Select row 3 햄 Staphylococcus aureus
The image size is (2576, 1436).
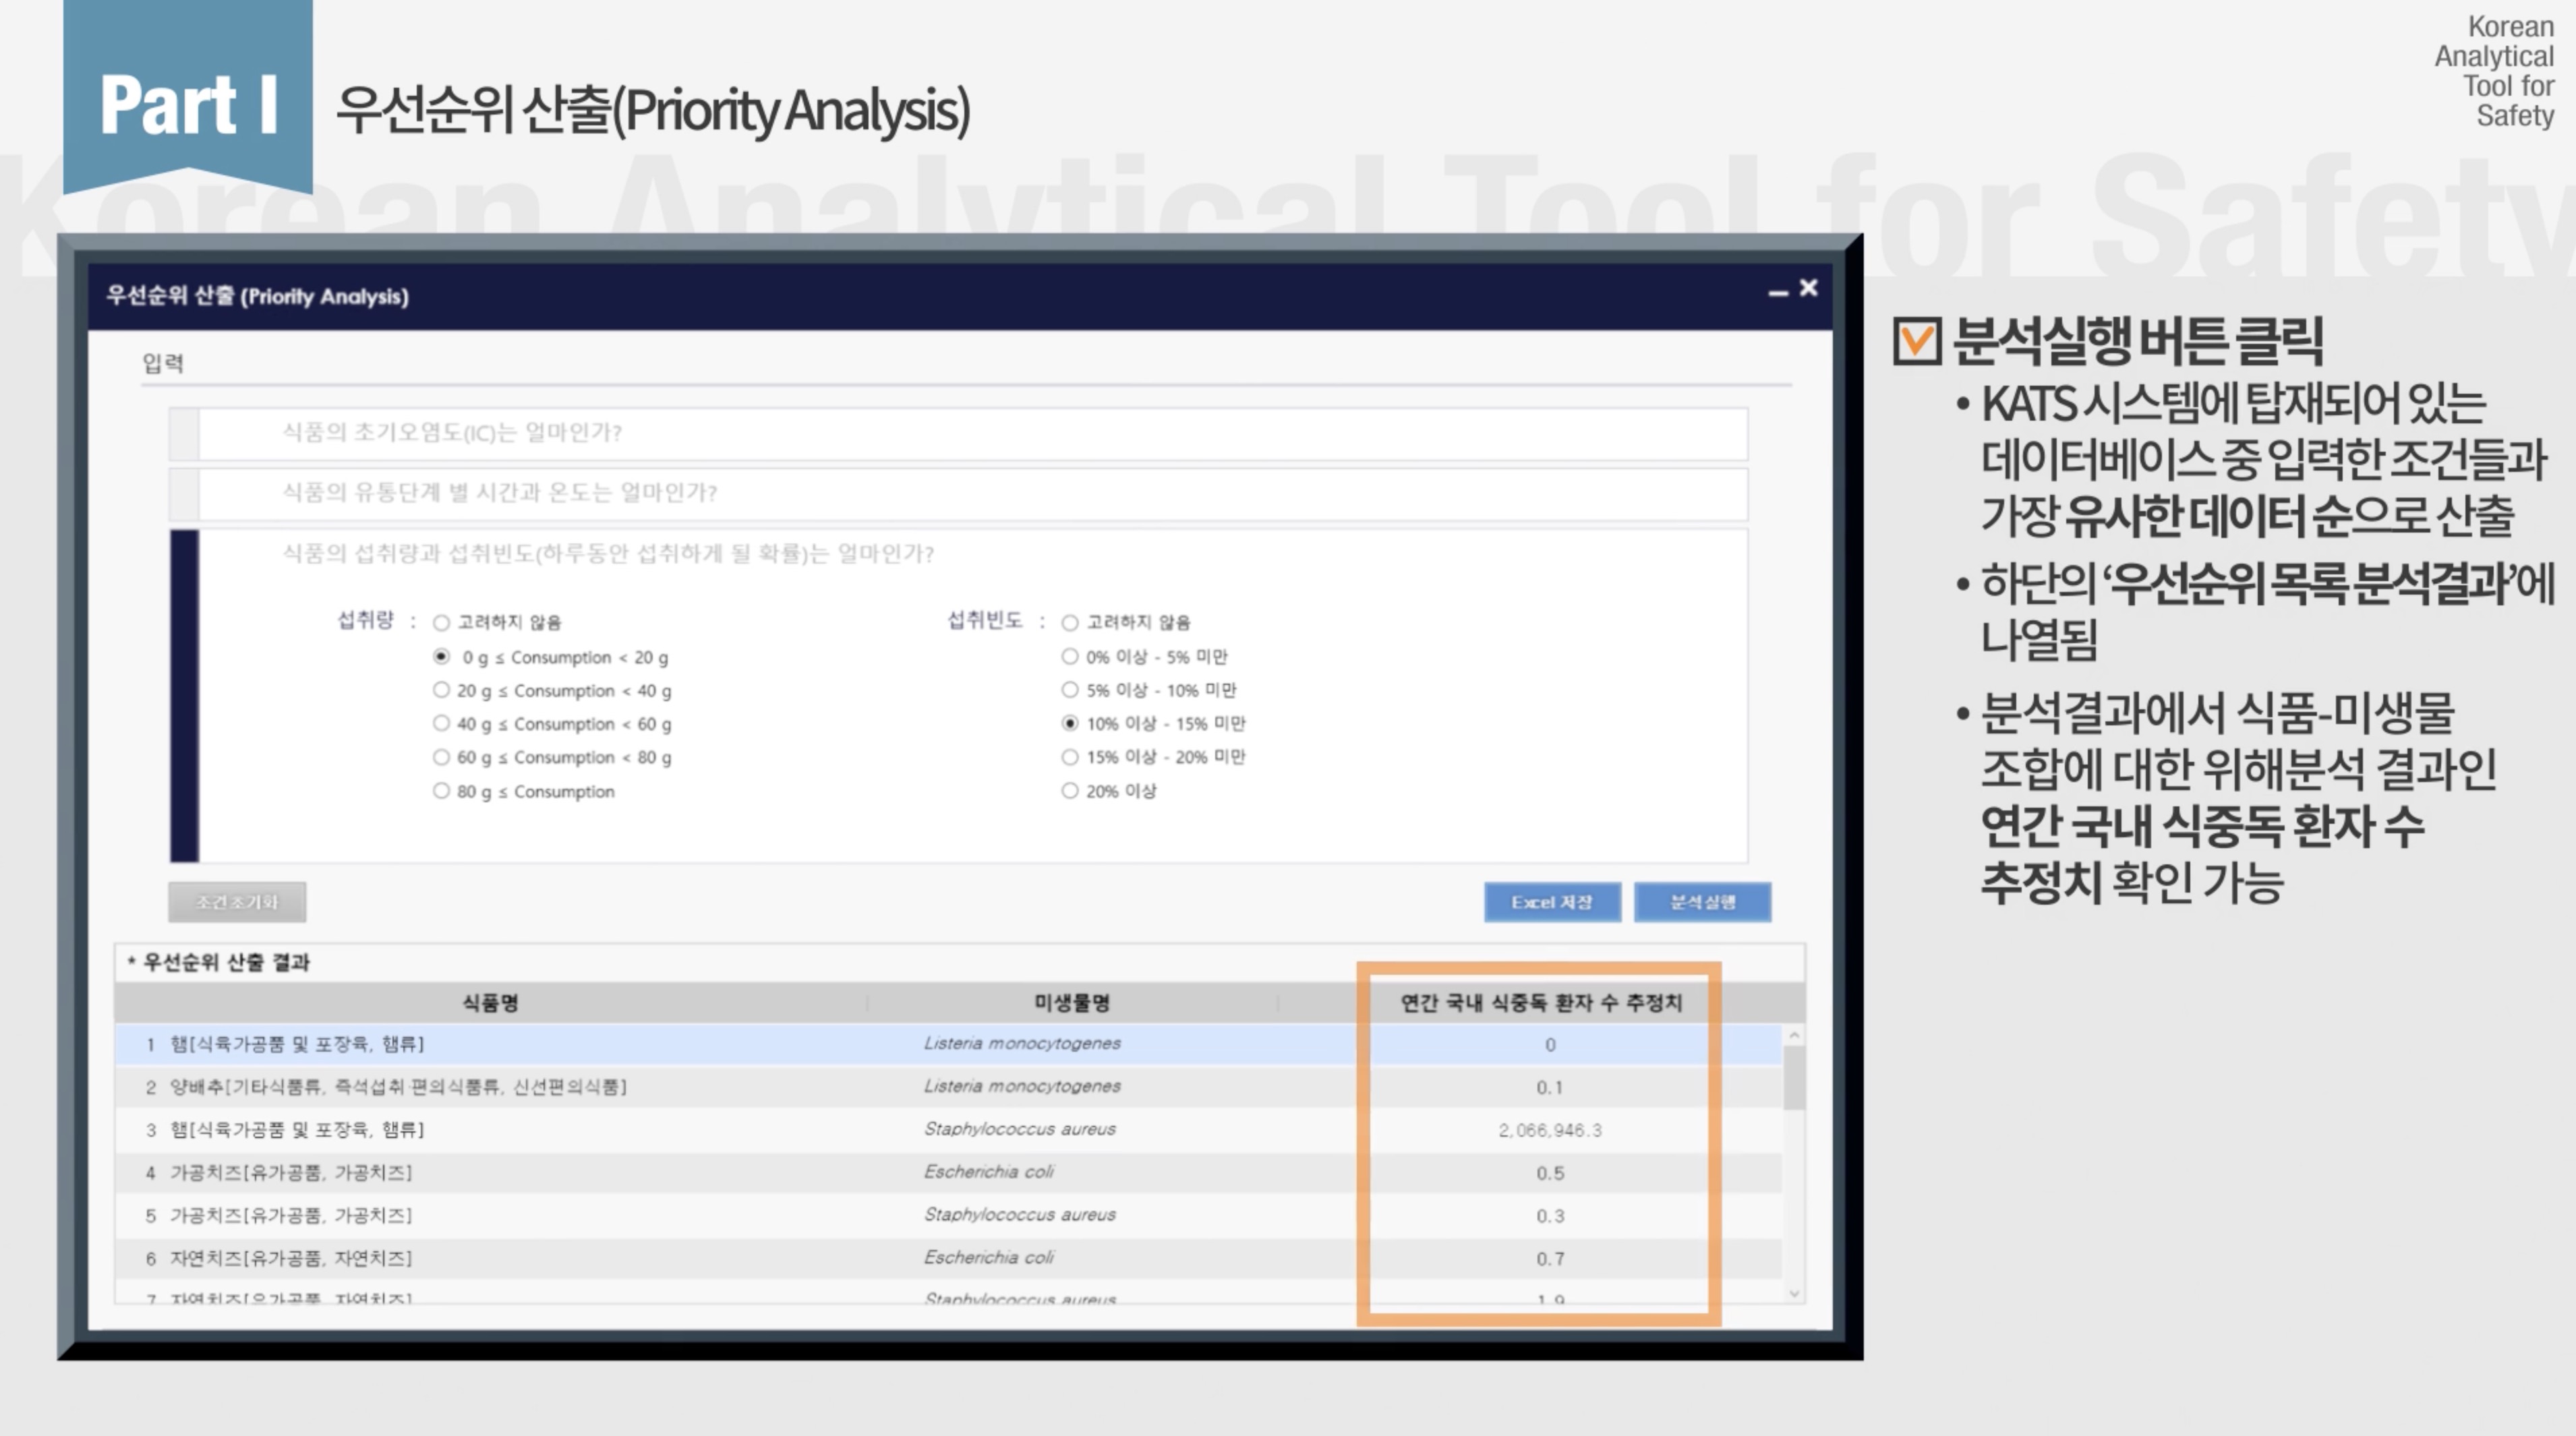pyautogui.click(x=640, y=1130)
